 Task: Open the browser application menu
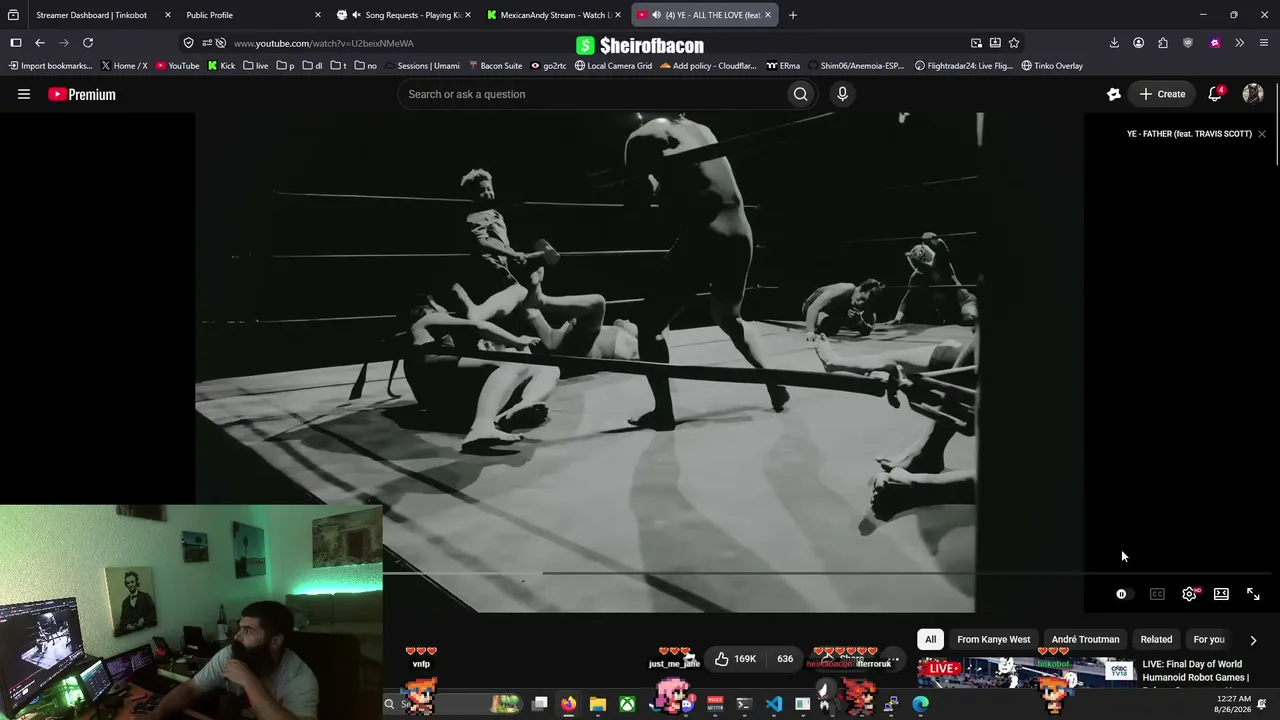click(1264, 43)
